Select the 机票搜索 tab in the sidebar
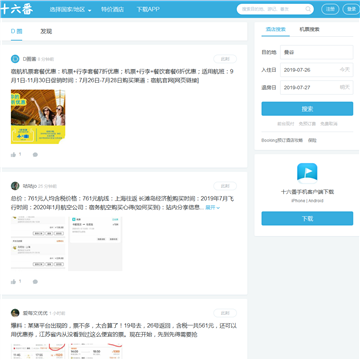 pyautogui.click(x=309, y=29)
